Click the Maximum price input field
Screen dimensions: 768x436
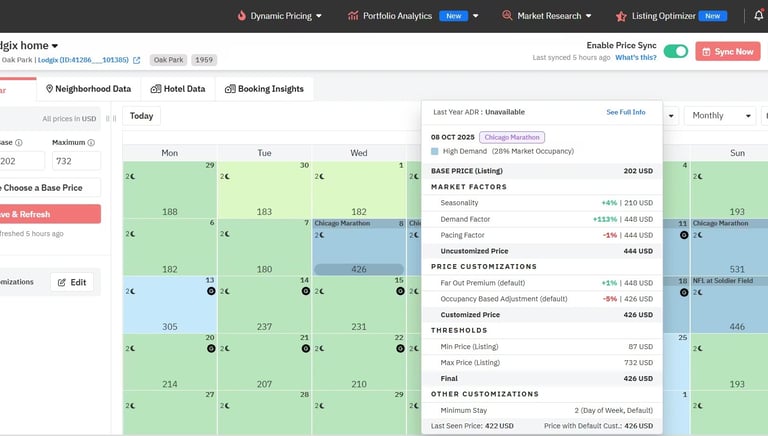[x=76, y=161]
